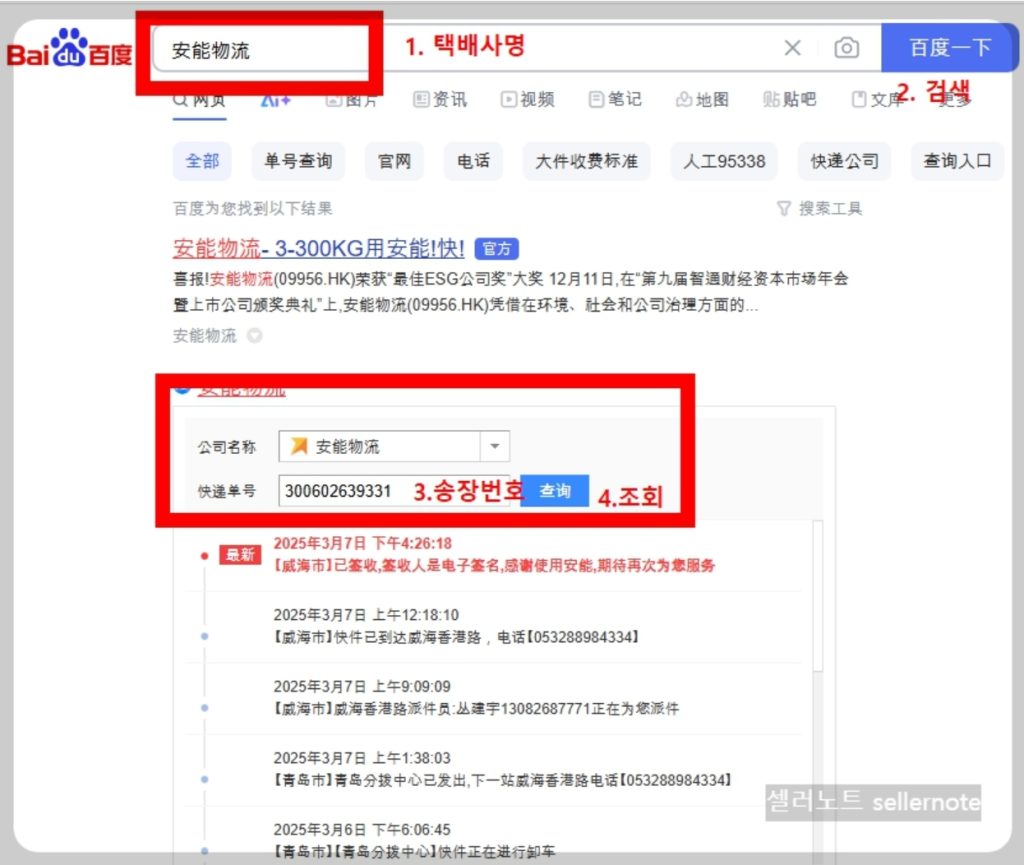Click the shield icon next to the 安能物流 source
The image size is (1024, 865).
pyautogui.click(x=255, y=336)
